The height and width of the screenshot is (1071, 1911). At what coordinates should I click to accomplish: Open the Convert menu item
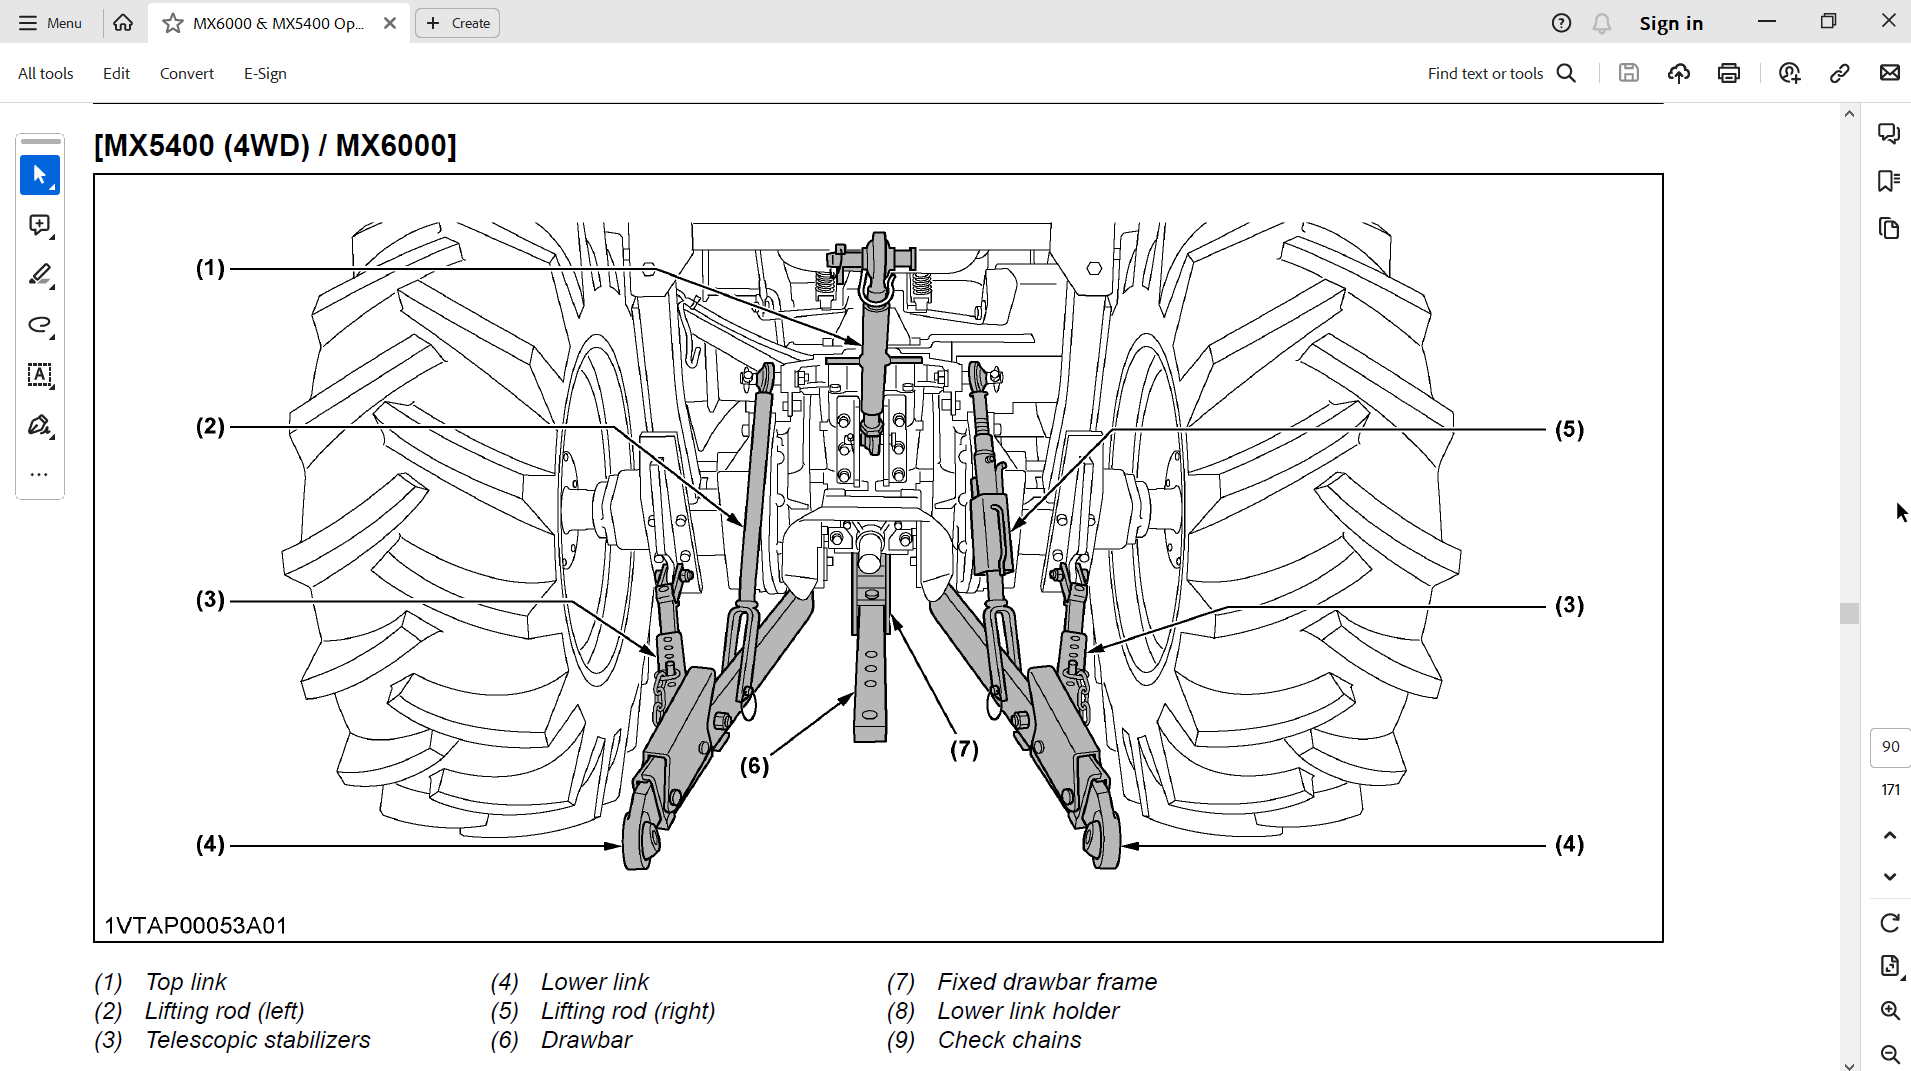[x=187, y=73]
